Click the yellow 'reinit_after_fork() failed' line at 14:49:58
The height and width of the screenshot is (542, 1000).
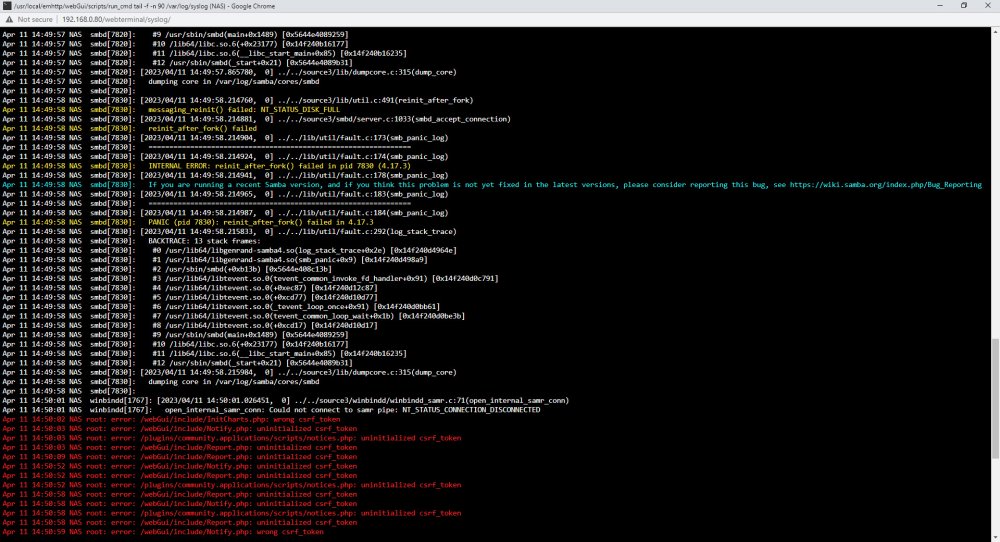click(129, 128)
